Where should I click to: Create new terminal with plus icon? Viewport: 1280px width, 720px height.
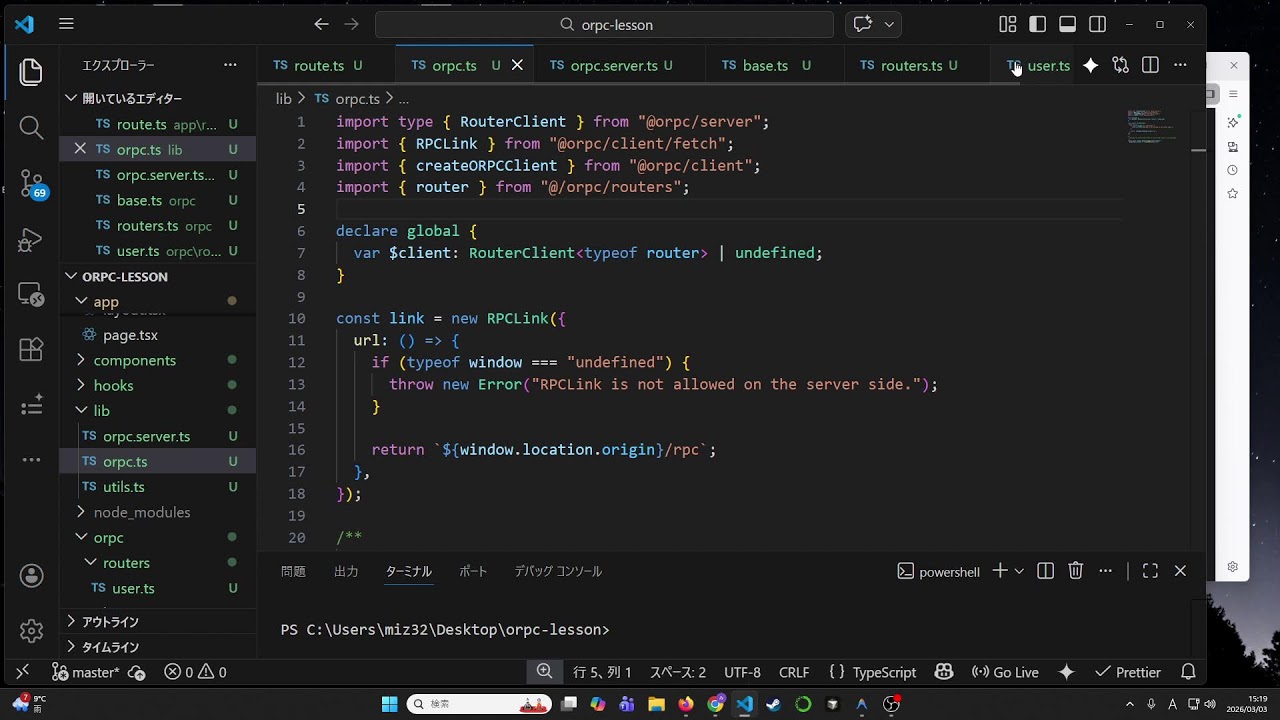click(x=1000, y=571)
